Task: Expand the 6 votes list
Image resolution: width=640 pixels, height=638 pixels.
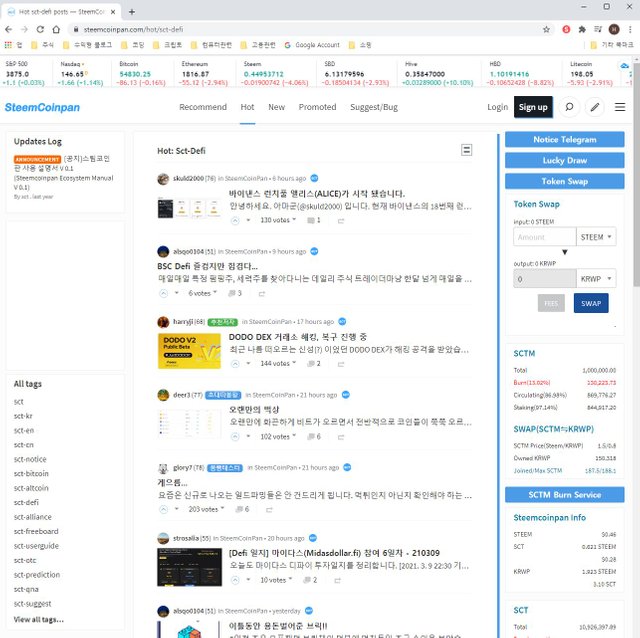Action: tap(202, 293)
